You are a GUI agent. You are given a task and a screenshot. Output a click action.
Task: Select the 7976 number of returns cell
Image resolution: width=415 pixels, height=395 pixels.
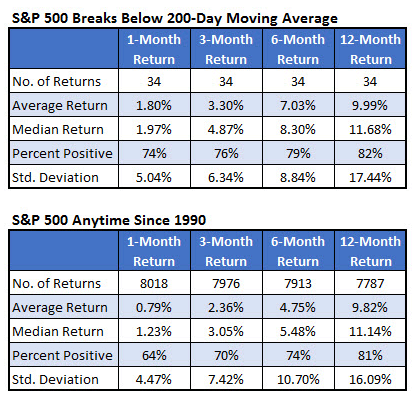click(x=226, y=283)
